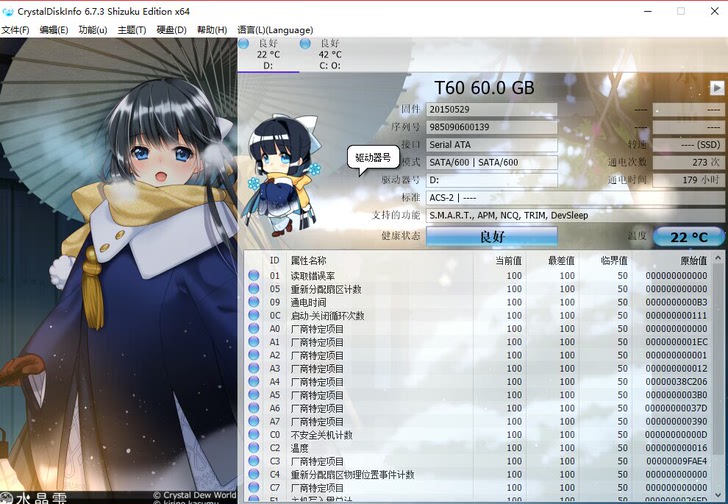The height and width of the screenshot is (504, 728).
Task: Click the ACS-2 standard field
Action: [x=575, y=198]
